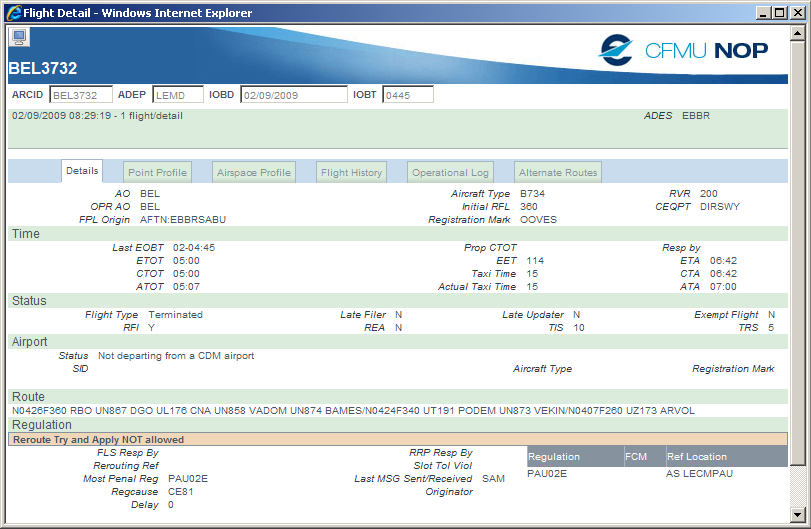Click the scrollbar up arrow

pos(797,34)
